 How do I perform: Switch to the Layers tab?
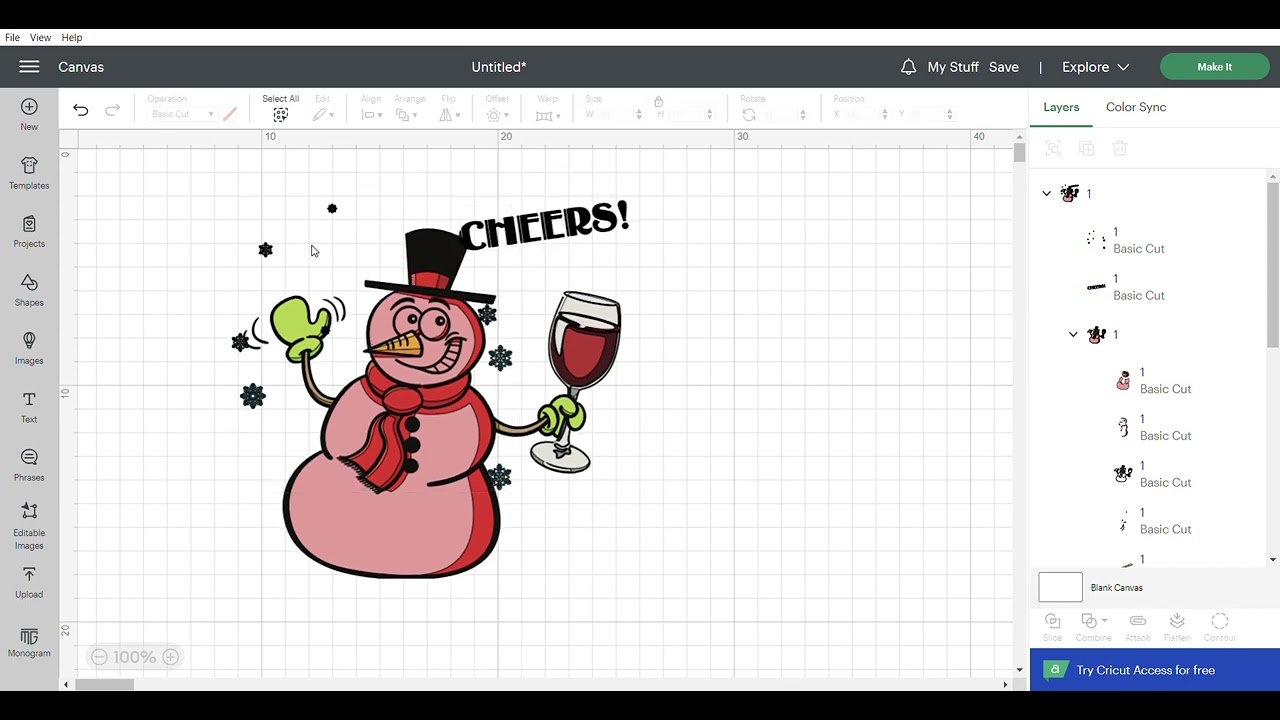pyautogui.click(x=1061, y=107)
